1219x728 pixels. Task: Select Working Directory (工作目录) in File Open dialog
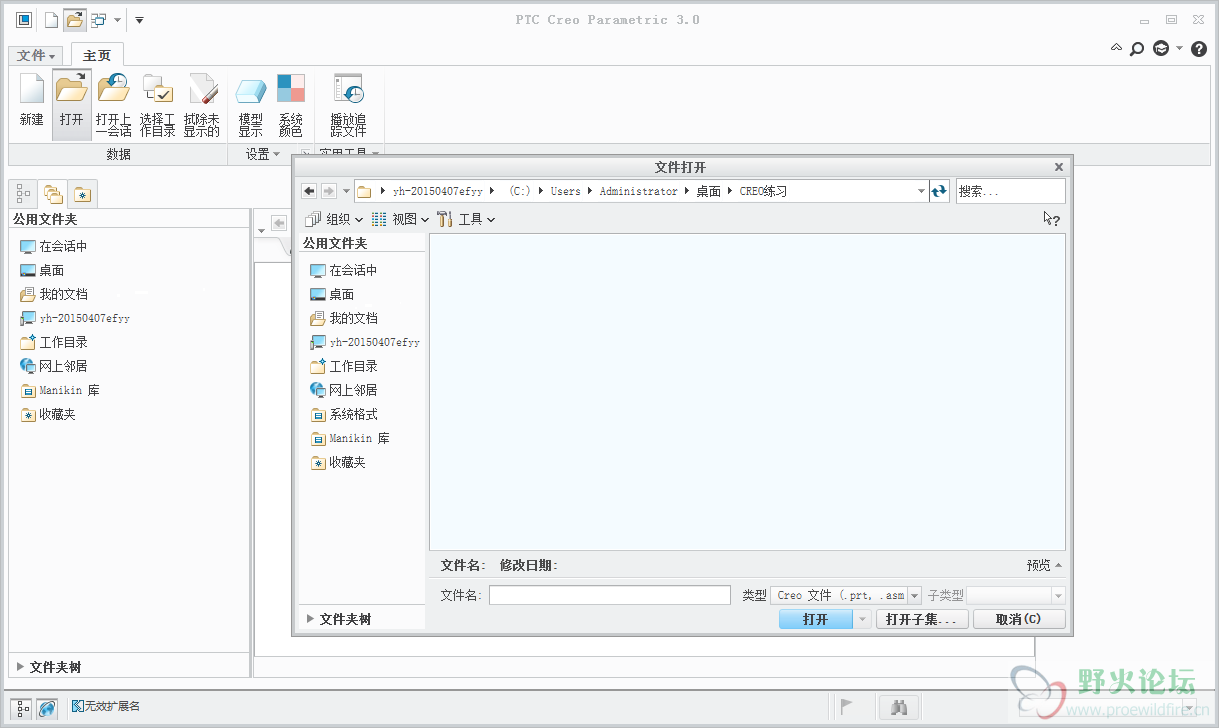(344, 366)
